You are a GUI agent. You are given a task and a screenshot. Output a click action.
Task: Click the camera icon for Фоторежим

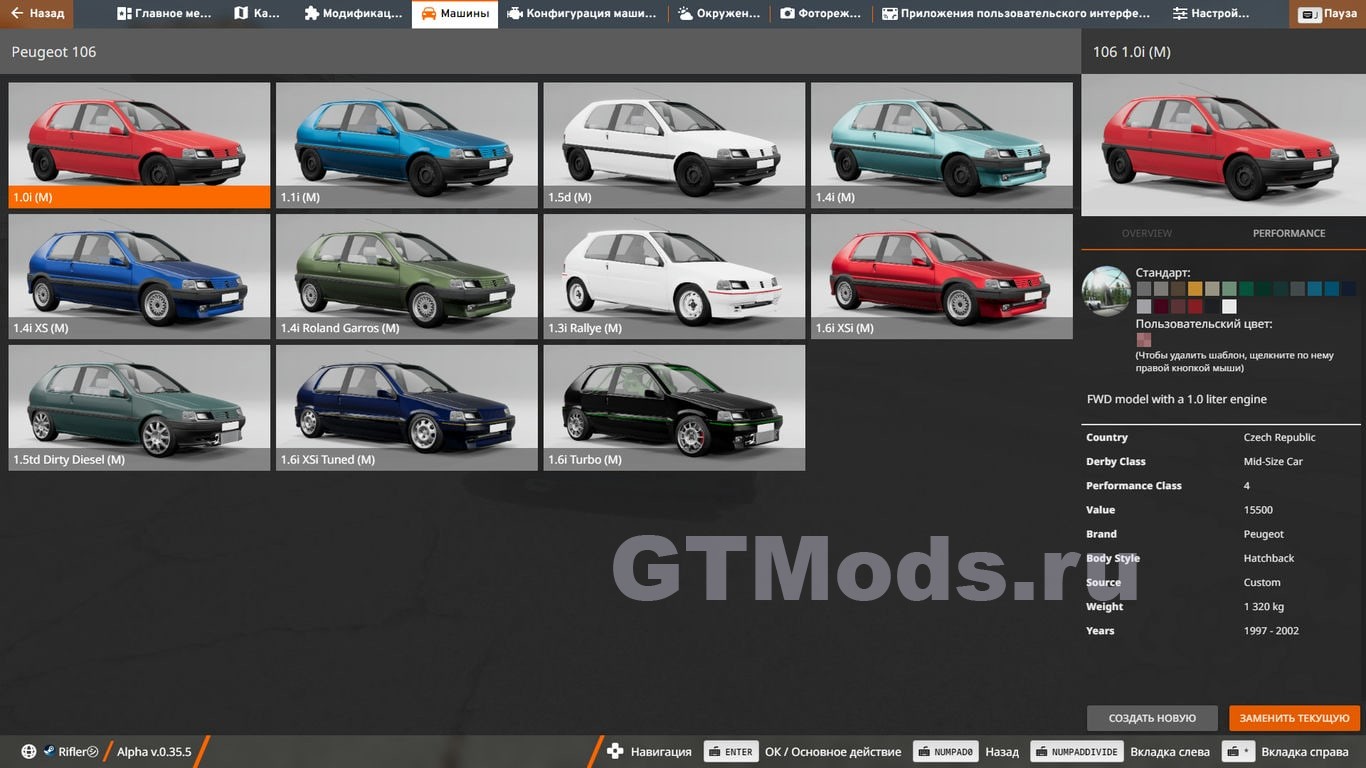pyautogui.click(x=787, y=14)
